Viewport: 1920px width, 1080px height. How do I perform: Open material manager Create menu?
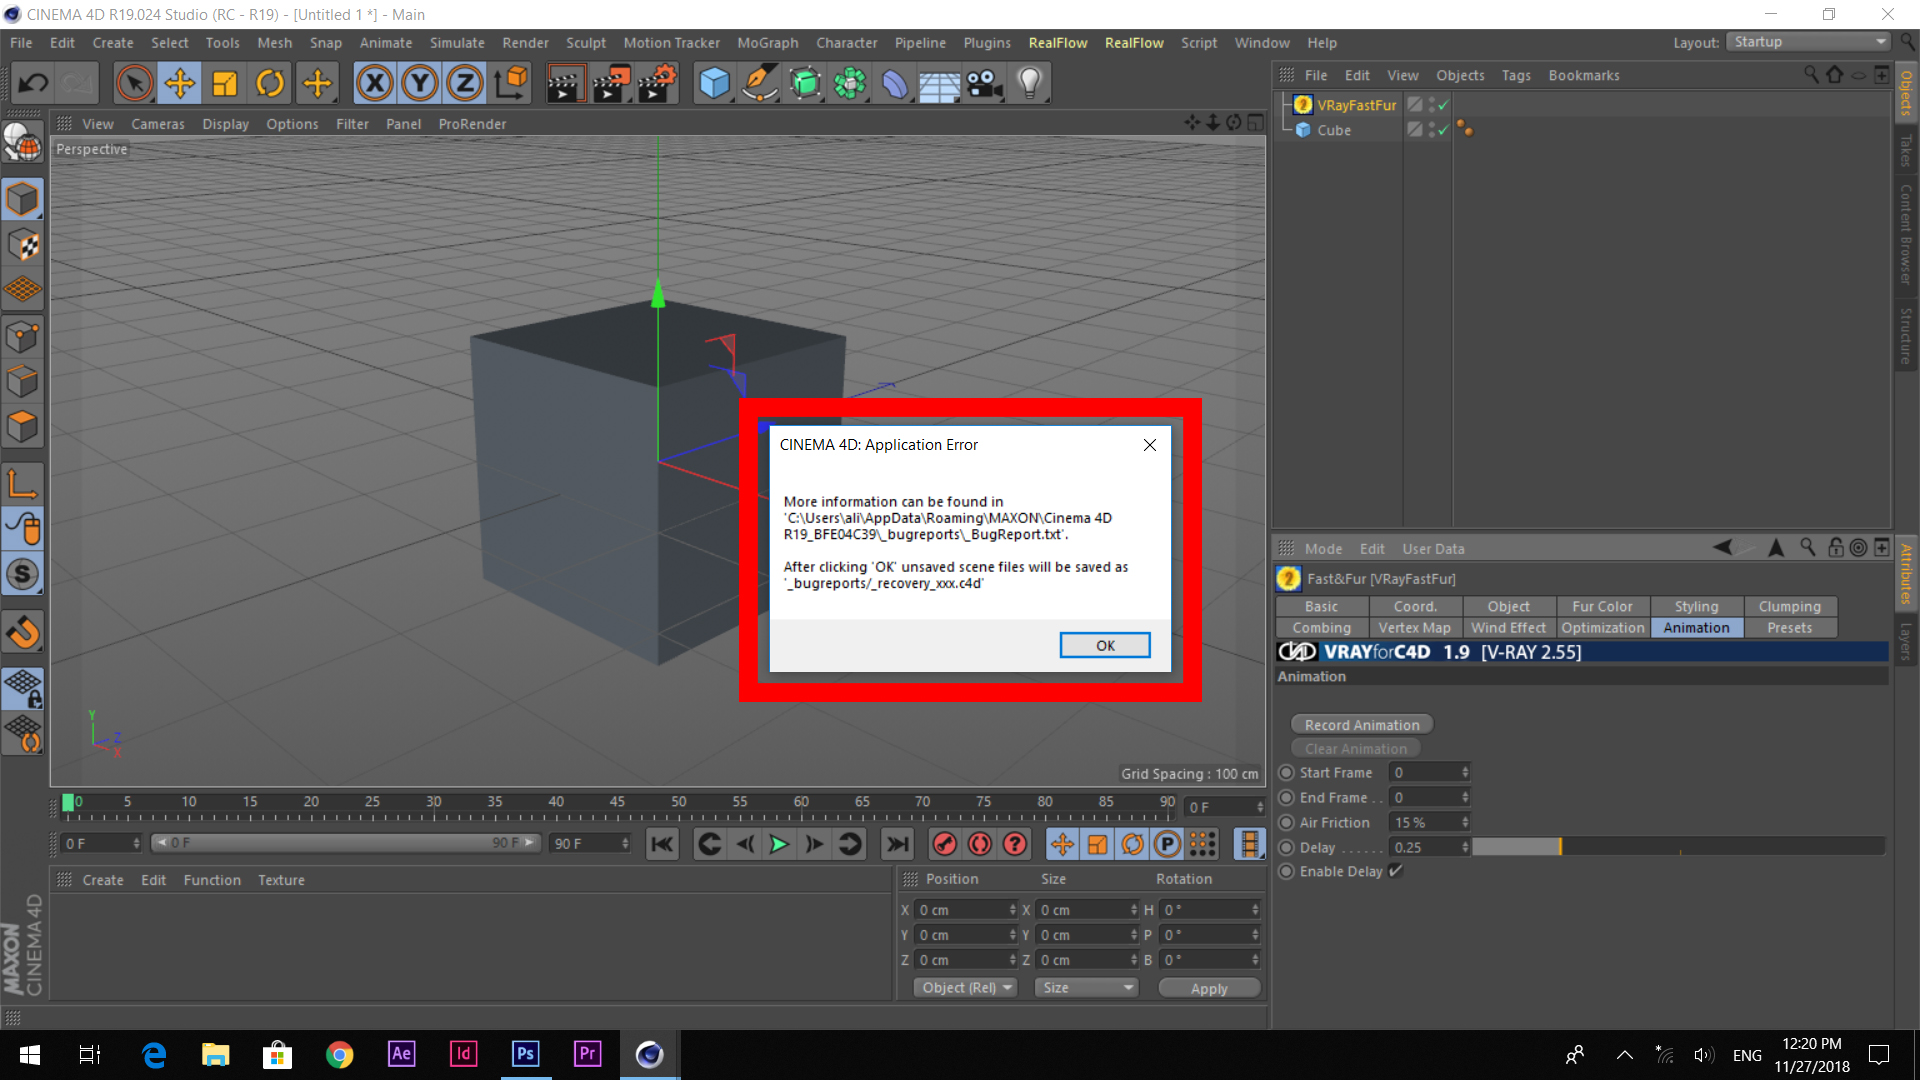[103, 880]
